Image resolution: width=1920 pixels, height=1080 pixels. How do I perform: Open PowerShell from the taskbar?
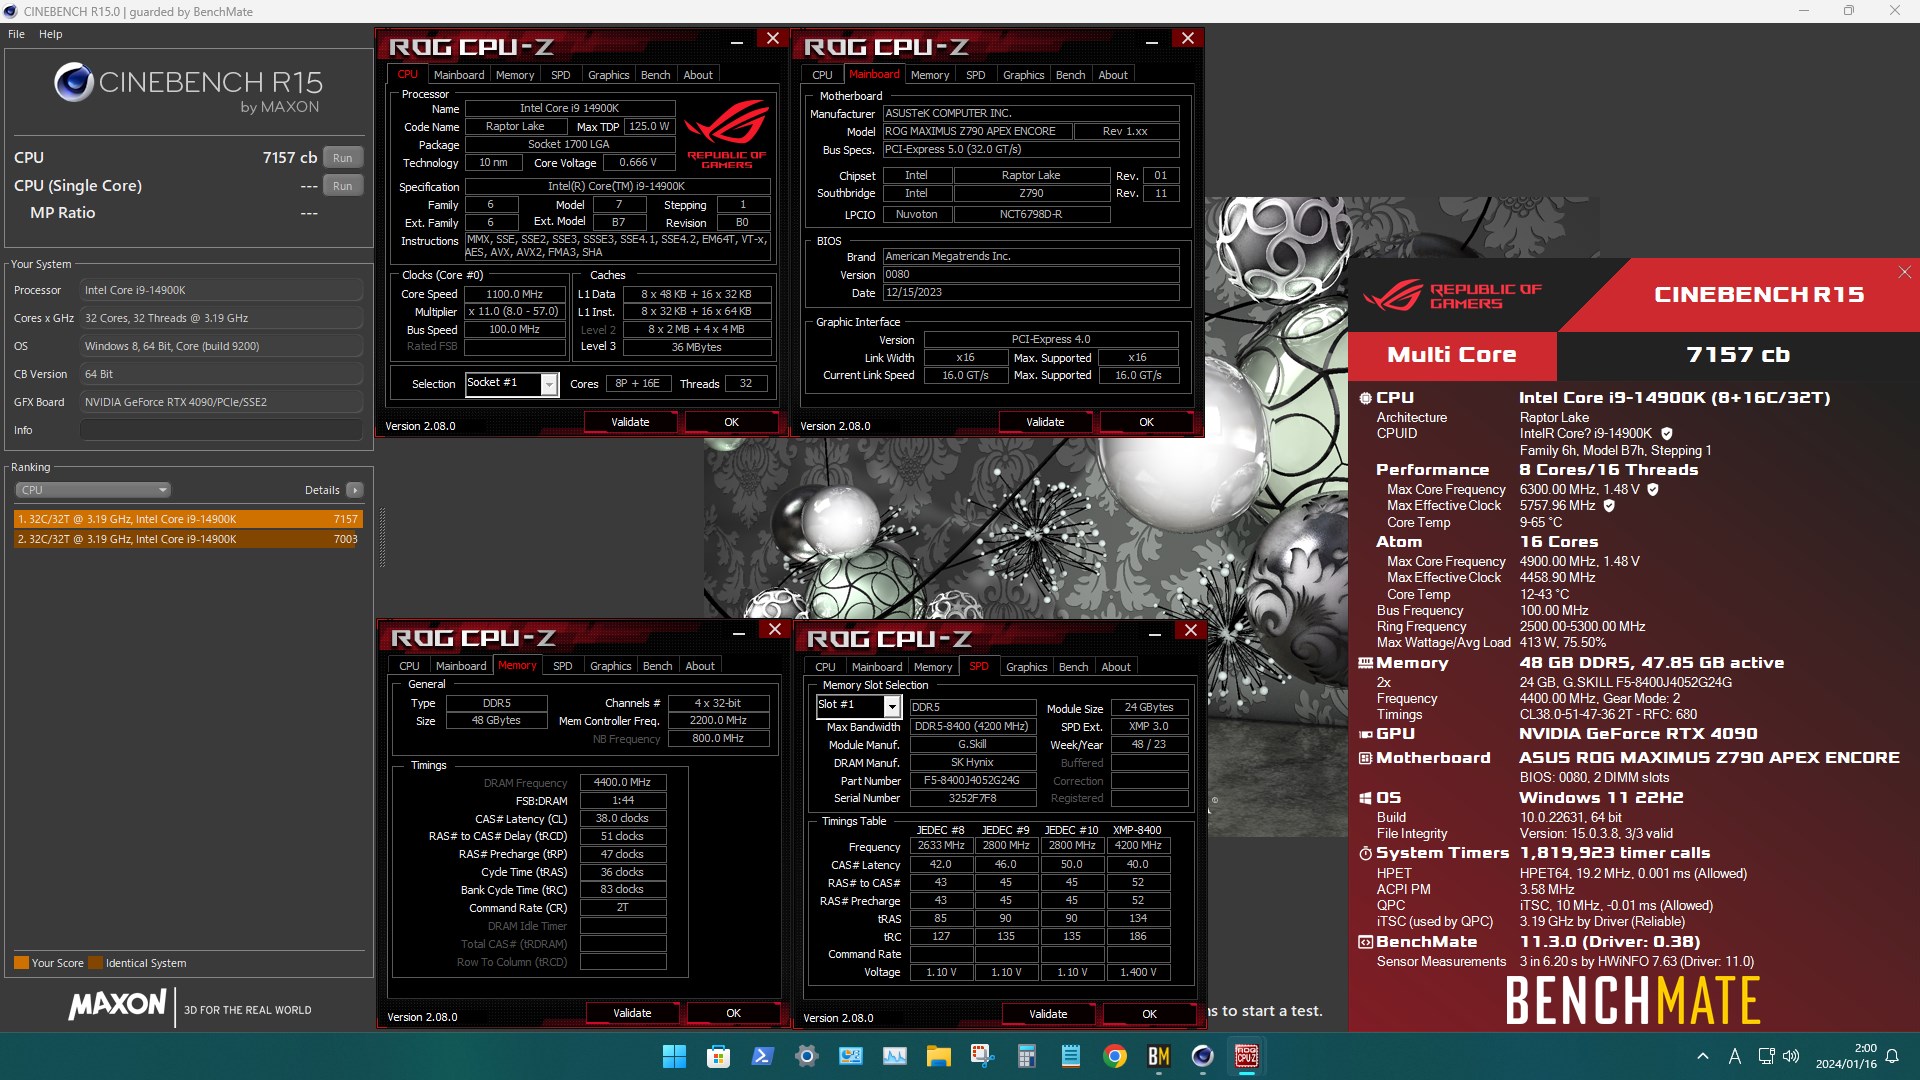tap(762, 1056)
